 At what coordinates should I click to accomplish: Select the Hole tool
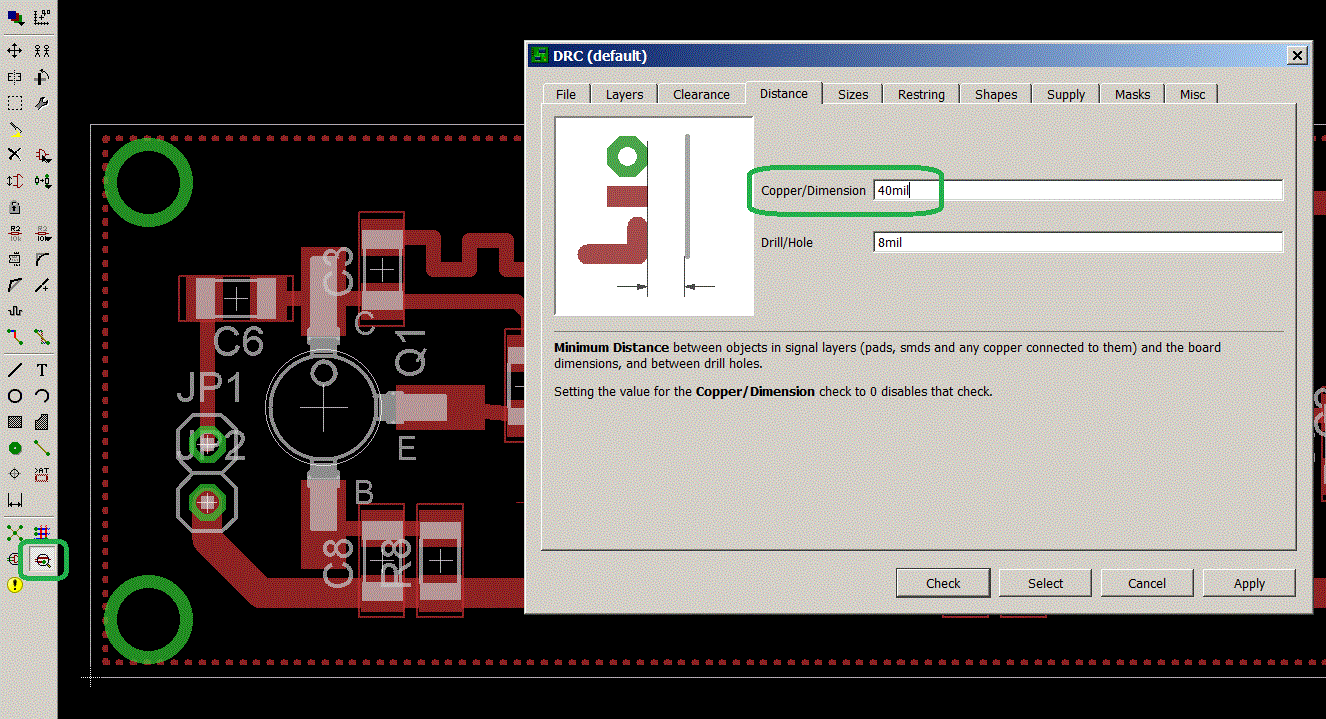click(15, 474)
